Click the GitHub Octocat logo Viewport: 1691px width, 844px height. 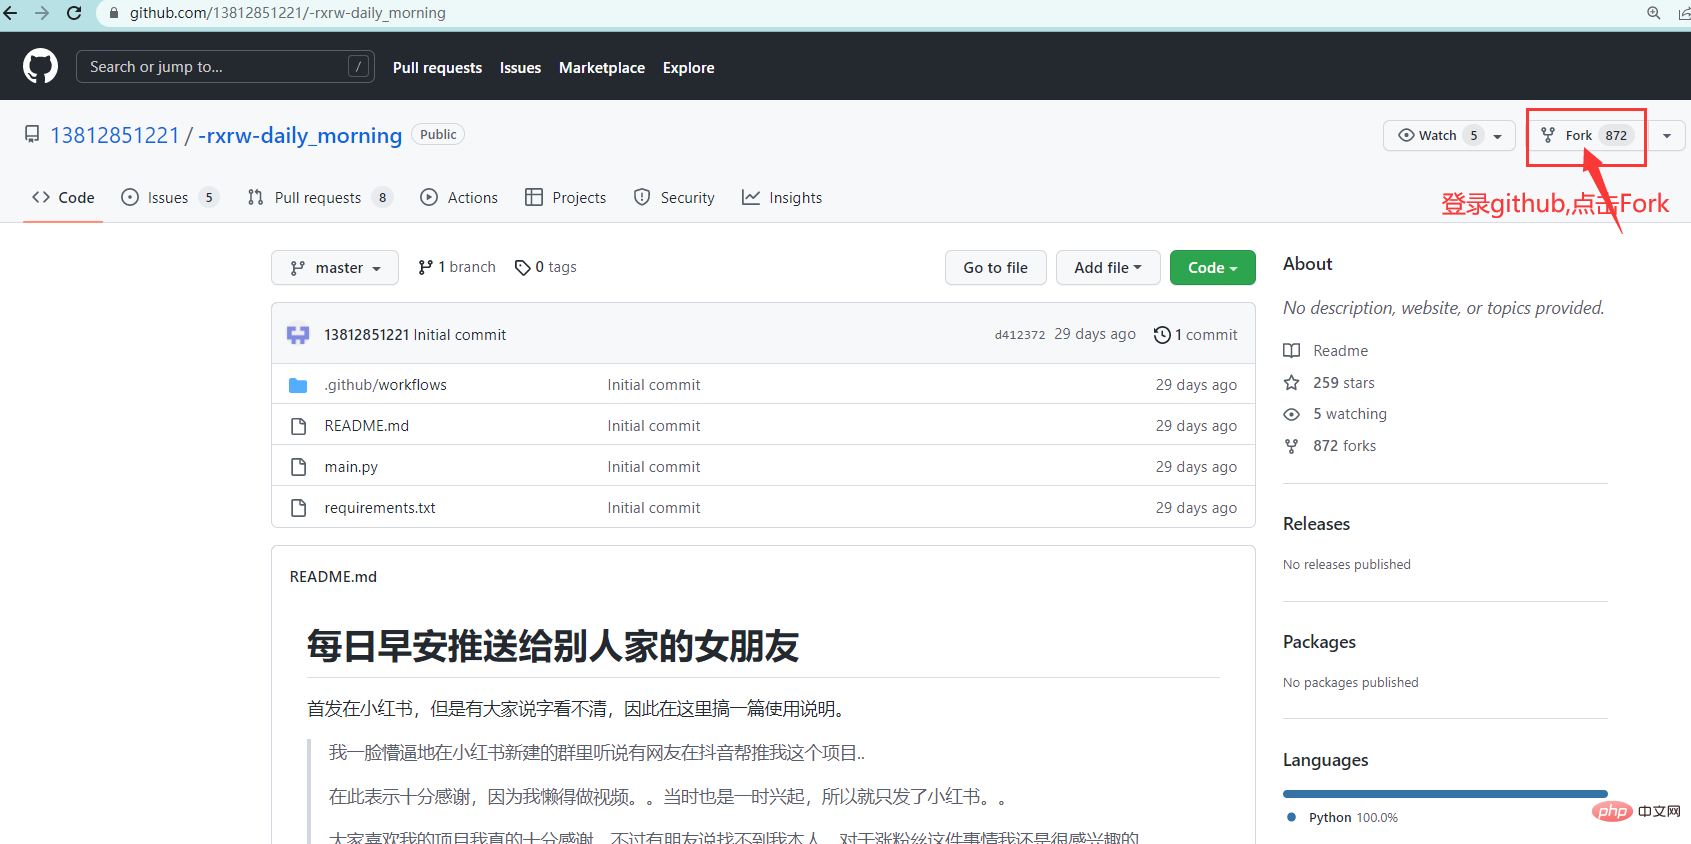(x=40, y=67)
